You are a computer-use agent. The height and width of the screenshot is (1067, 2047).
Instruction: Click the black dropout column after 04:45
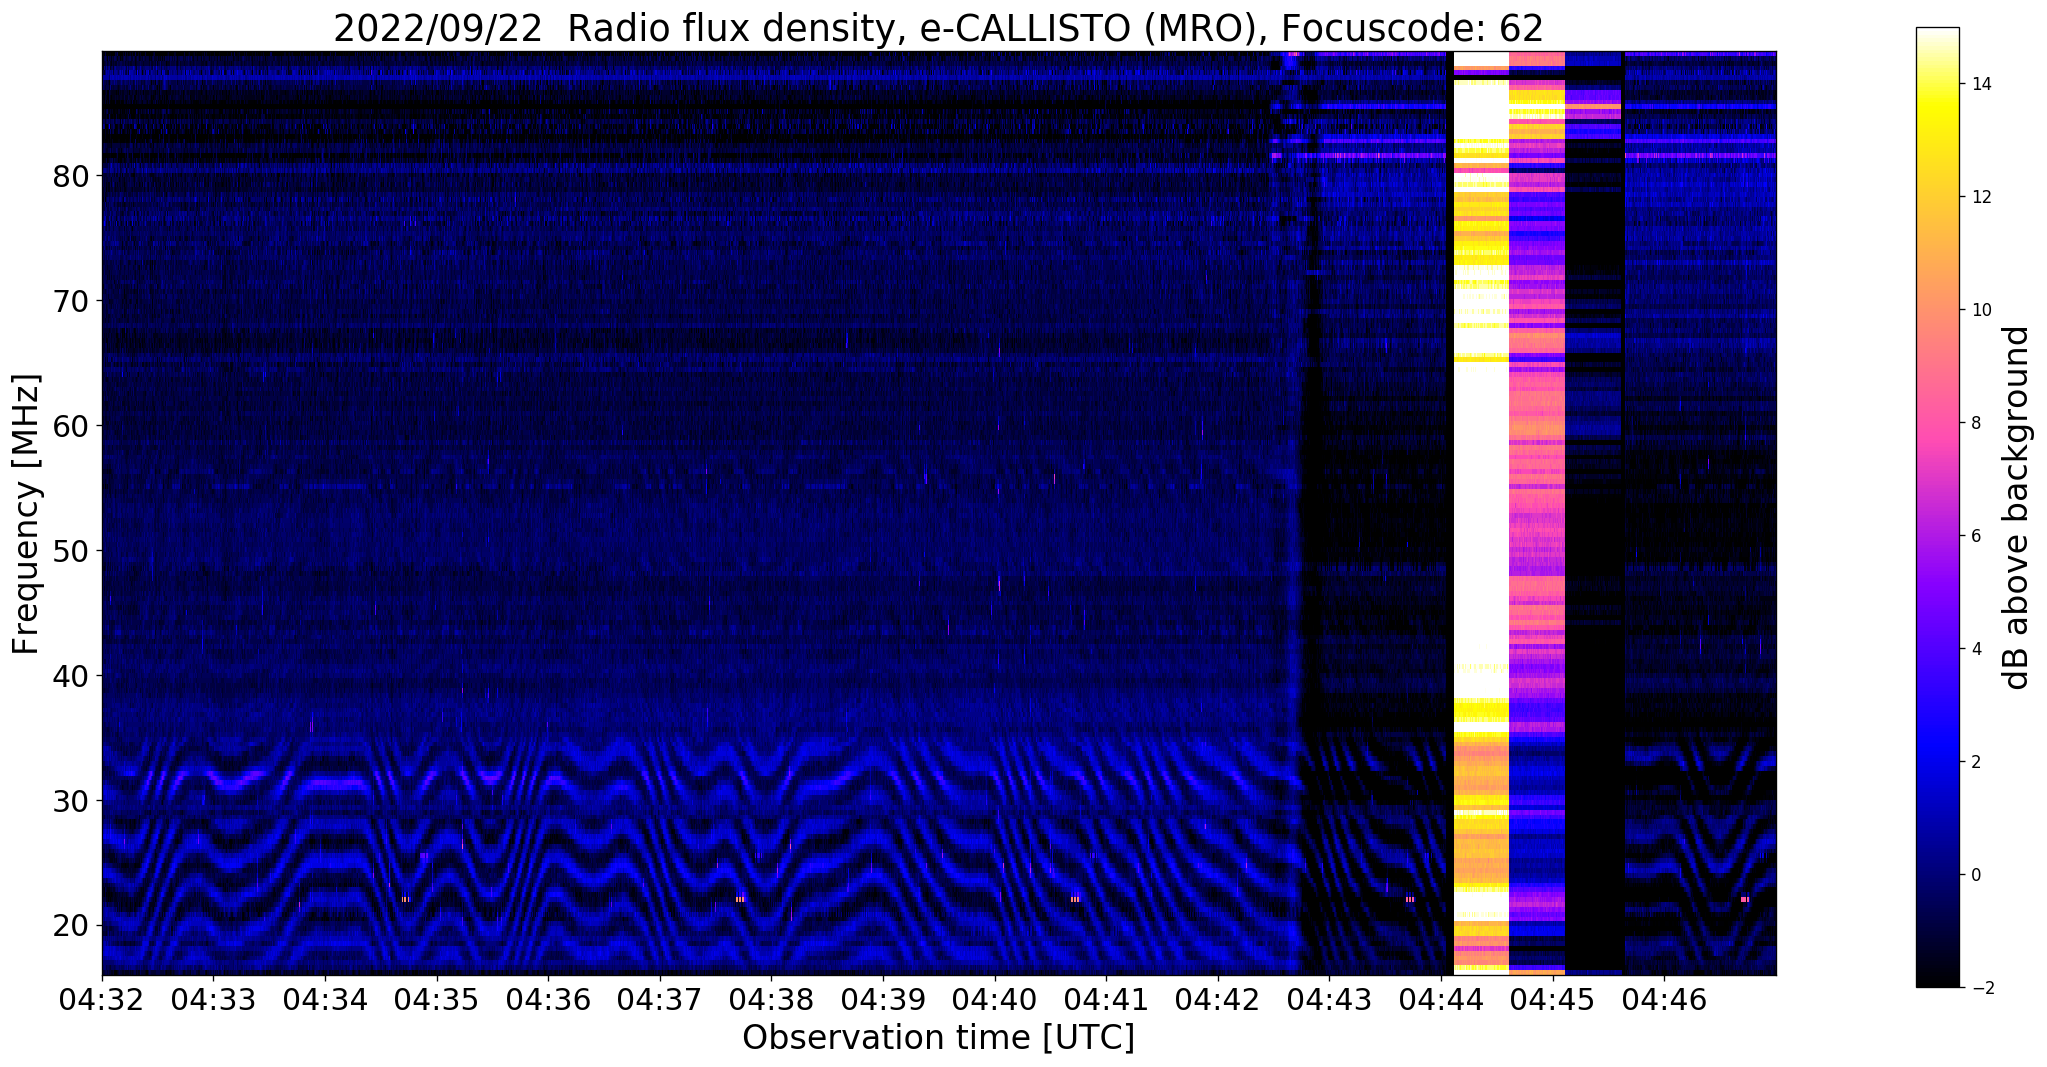coord(1594,513)
